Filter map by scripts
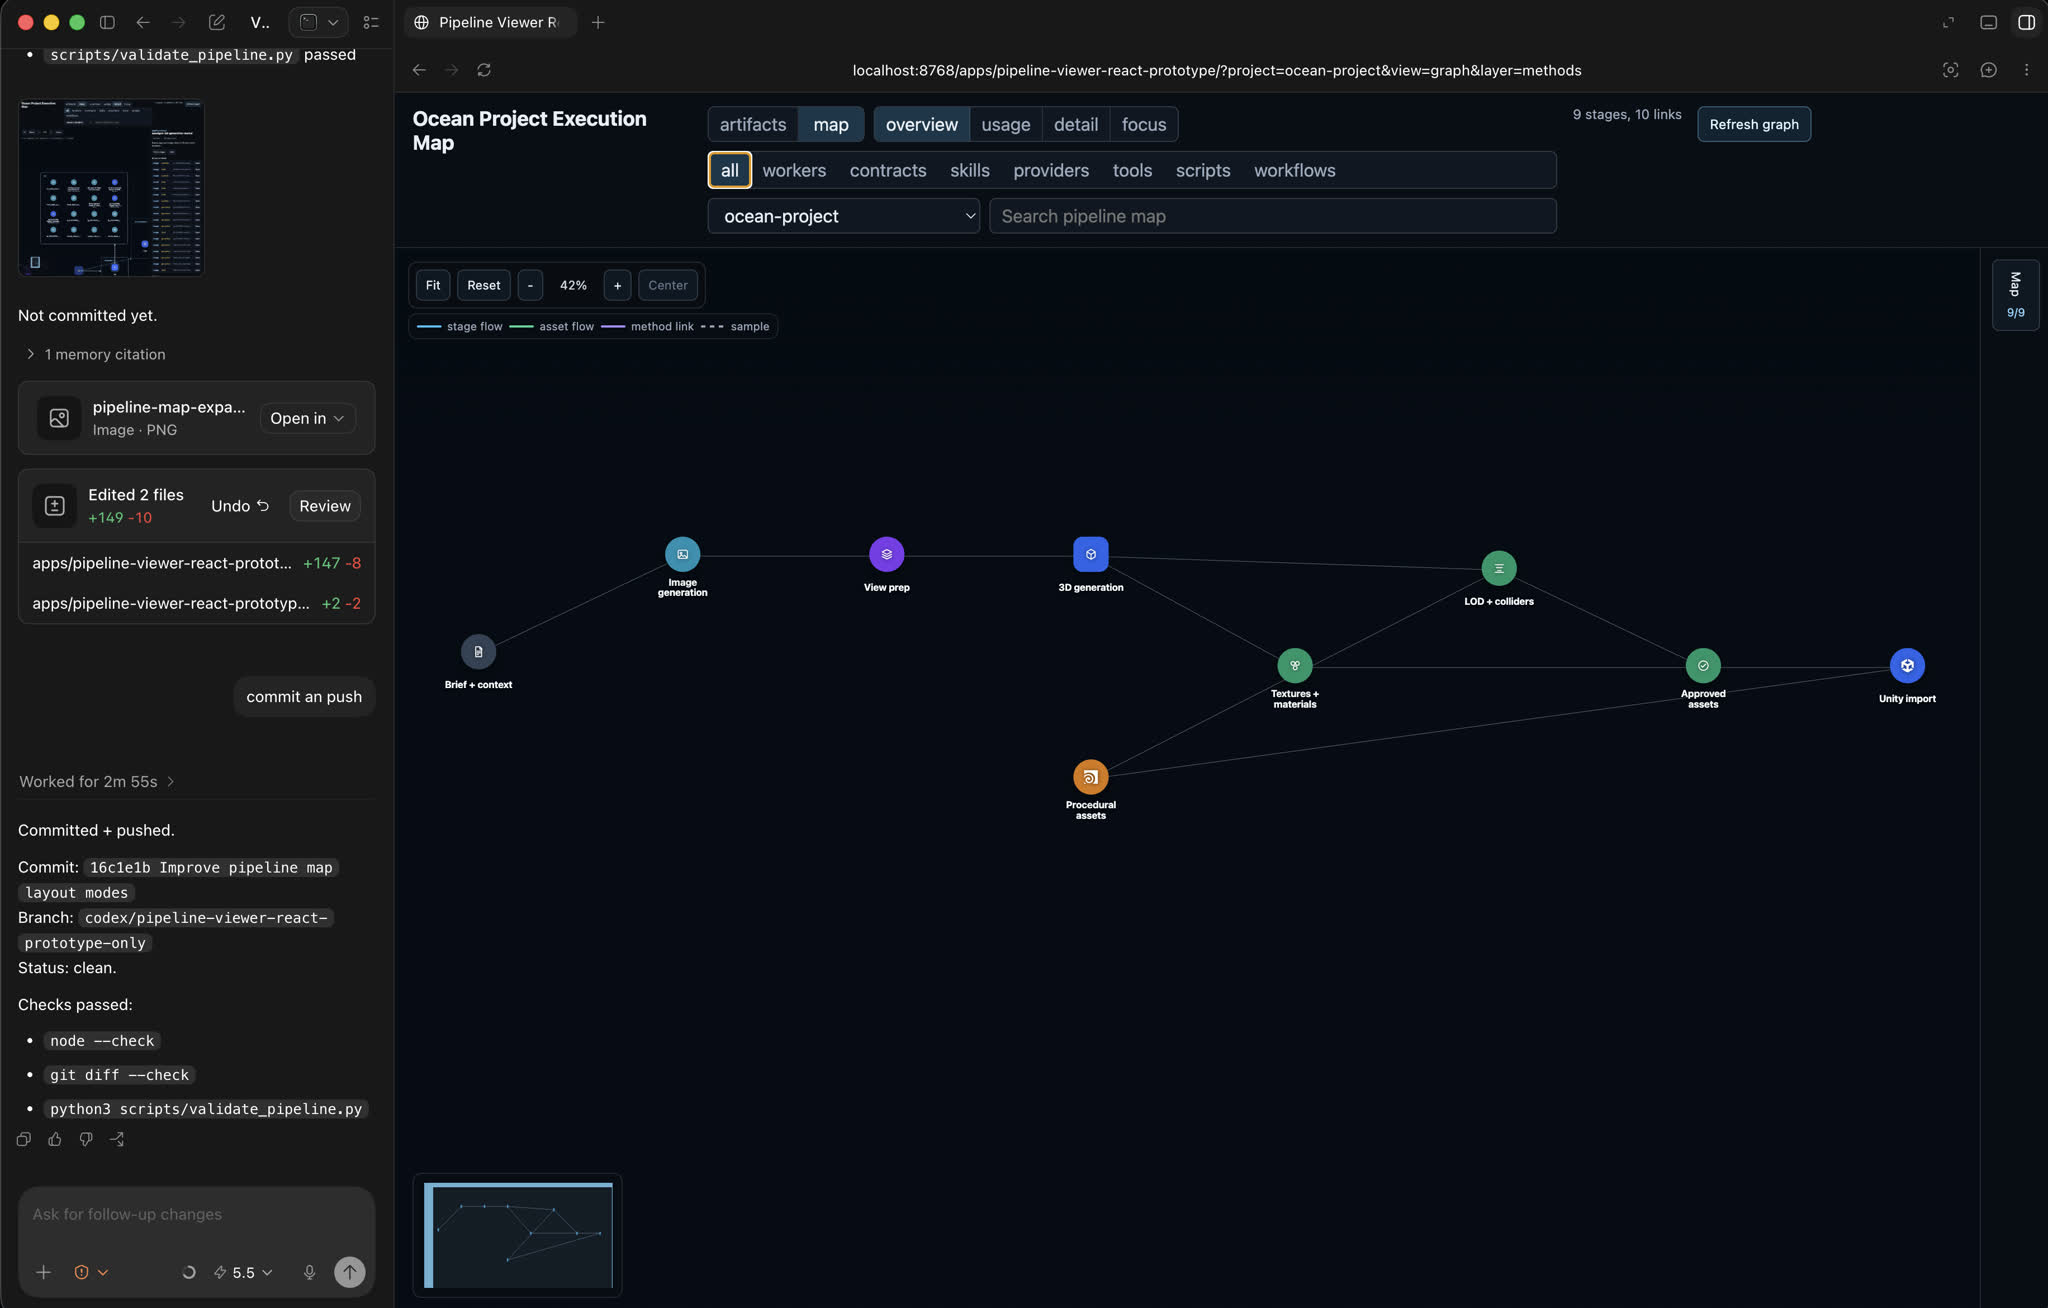Viewport: 2048px width, 1308px height. click(x=1202, y=170)
